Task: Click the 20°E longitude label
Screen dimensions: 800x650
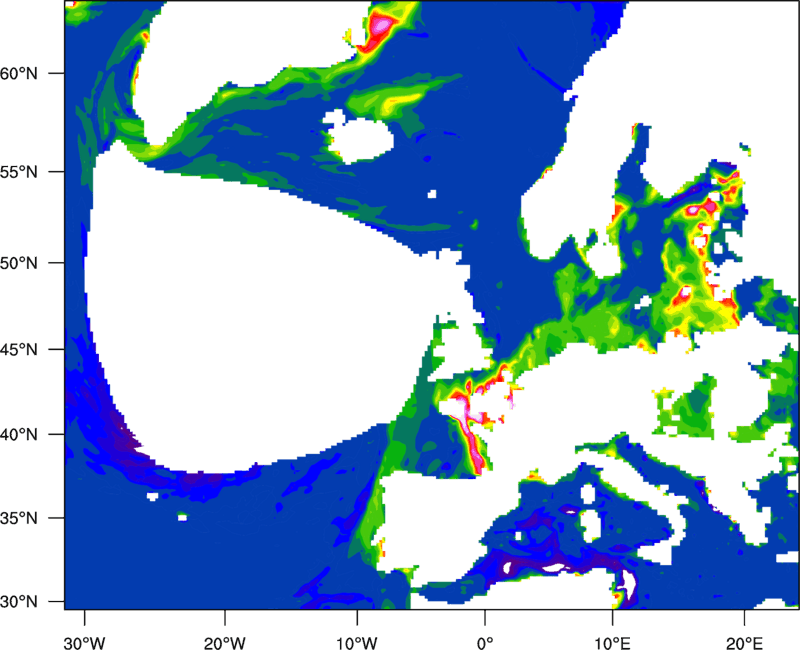Action: (x=744, y=643)
